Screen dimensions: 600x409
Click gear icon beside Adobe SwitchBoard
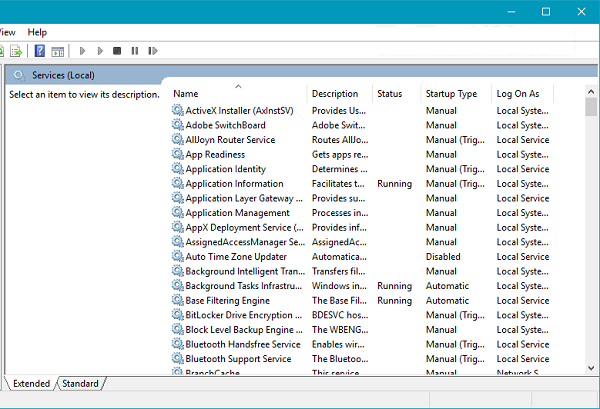tap(177, 125)
